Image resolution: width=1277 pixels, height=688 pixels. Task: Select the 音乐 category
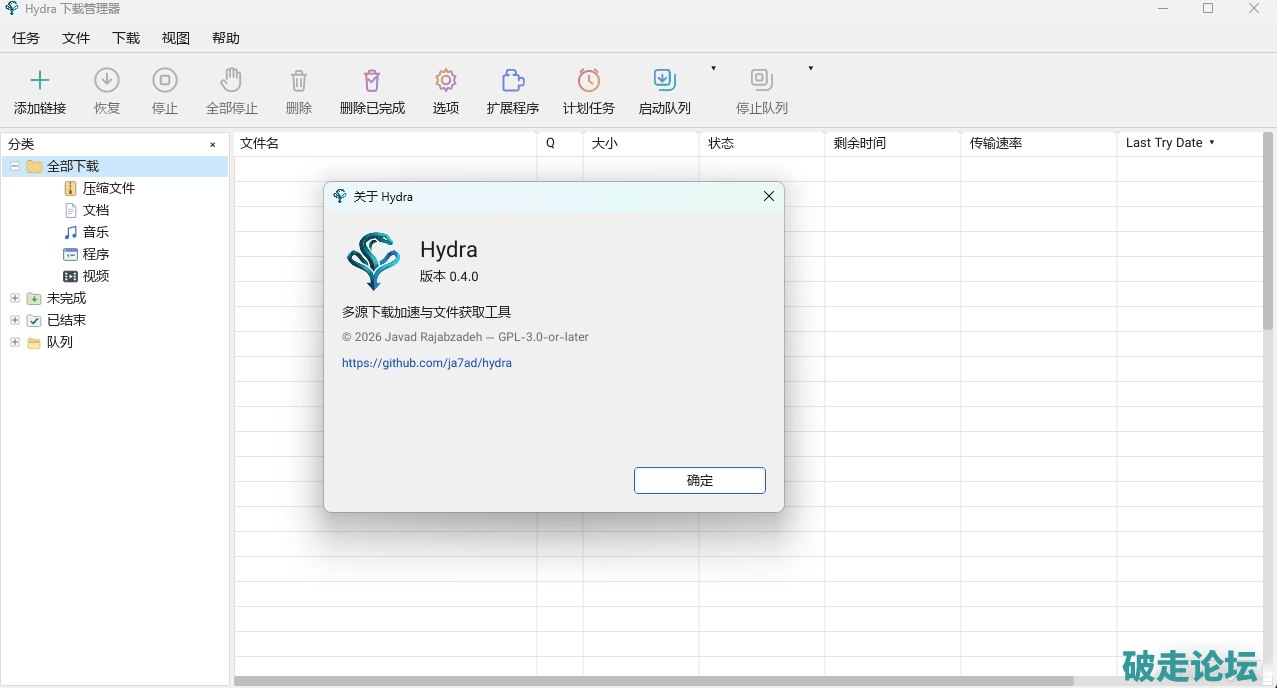pyautogui.click(x=96, y=232)
